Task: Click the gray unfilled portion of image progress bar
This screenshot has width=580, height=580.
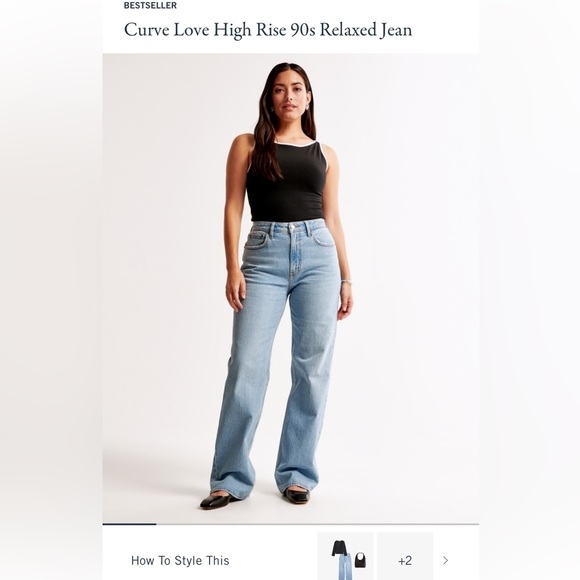Action: coord(317,524)
